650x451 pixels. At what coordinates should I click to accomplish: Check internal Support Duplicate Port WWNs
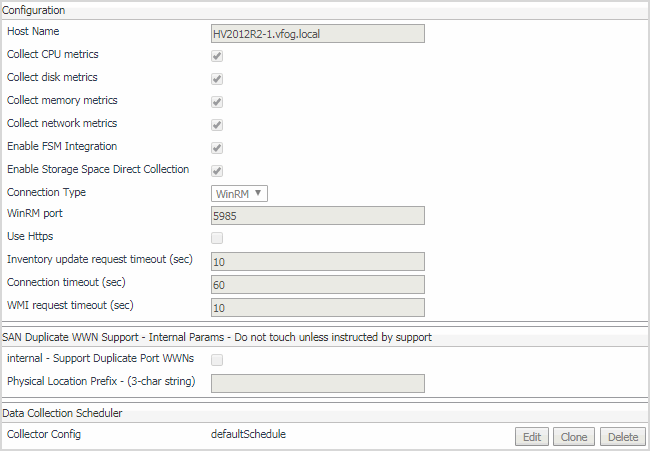(x=217, y=360)
